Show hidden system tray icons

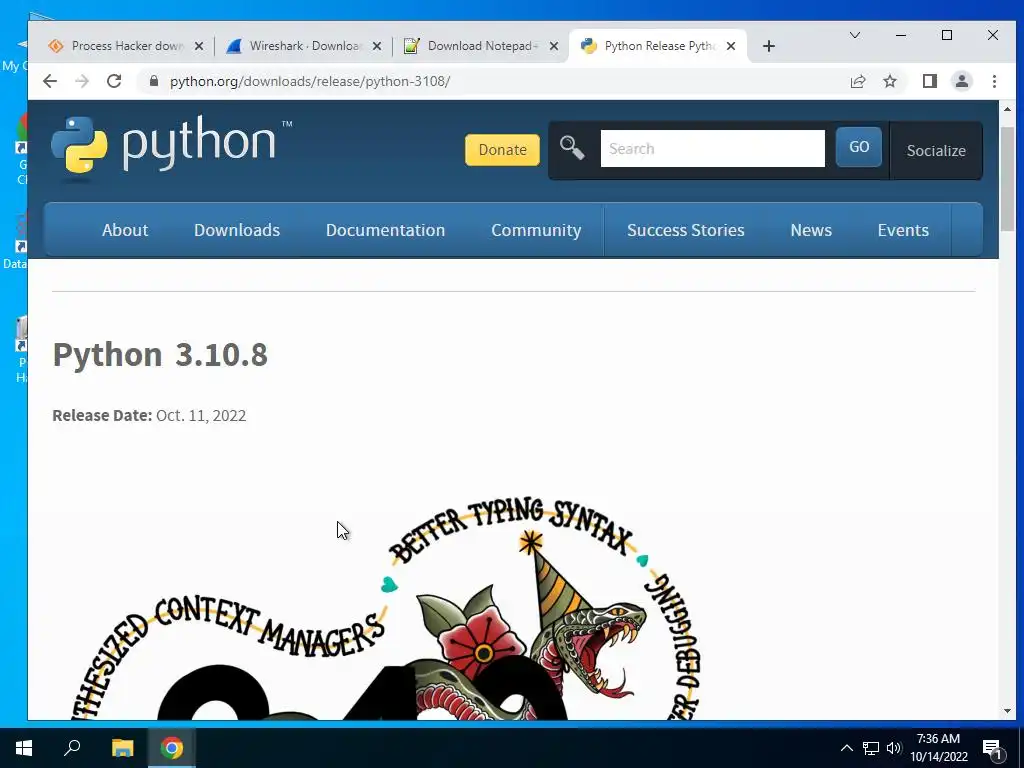pyautogui.click(x=846, y=748)
